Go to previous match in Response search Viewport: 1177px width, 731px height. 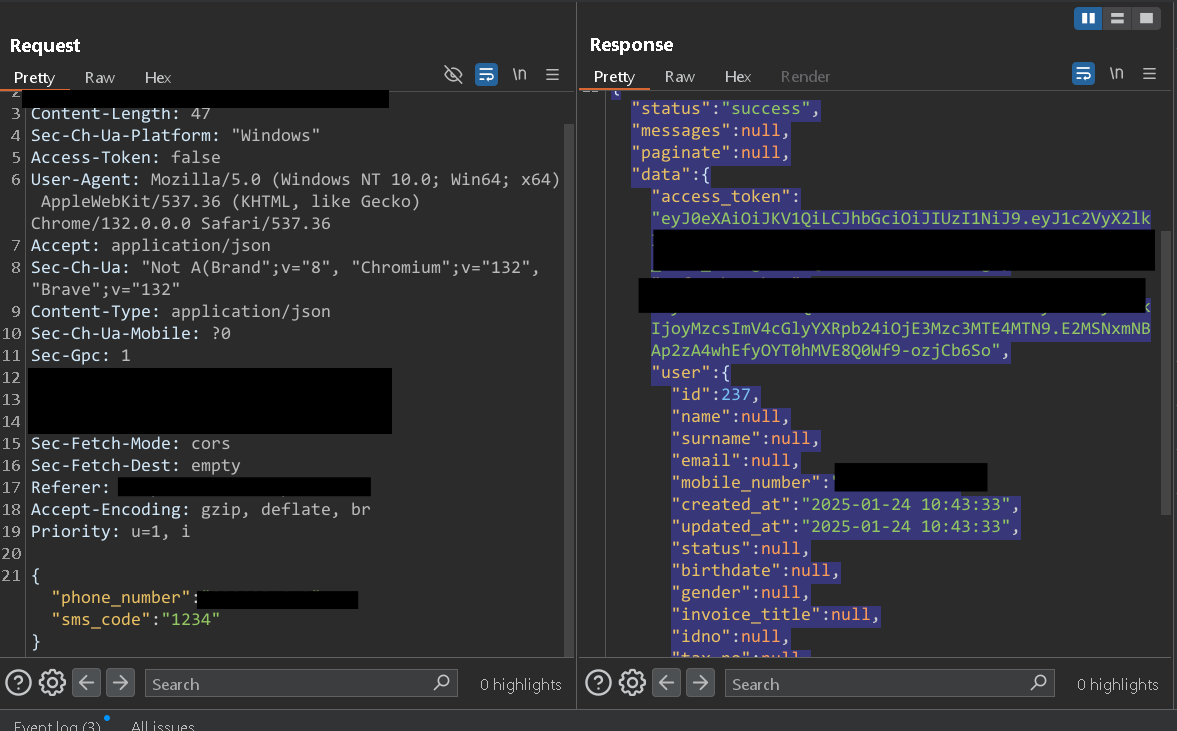pyautogui.click(x=667, y=683)
